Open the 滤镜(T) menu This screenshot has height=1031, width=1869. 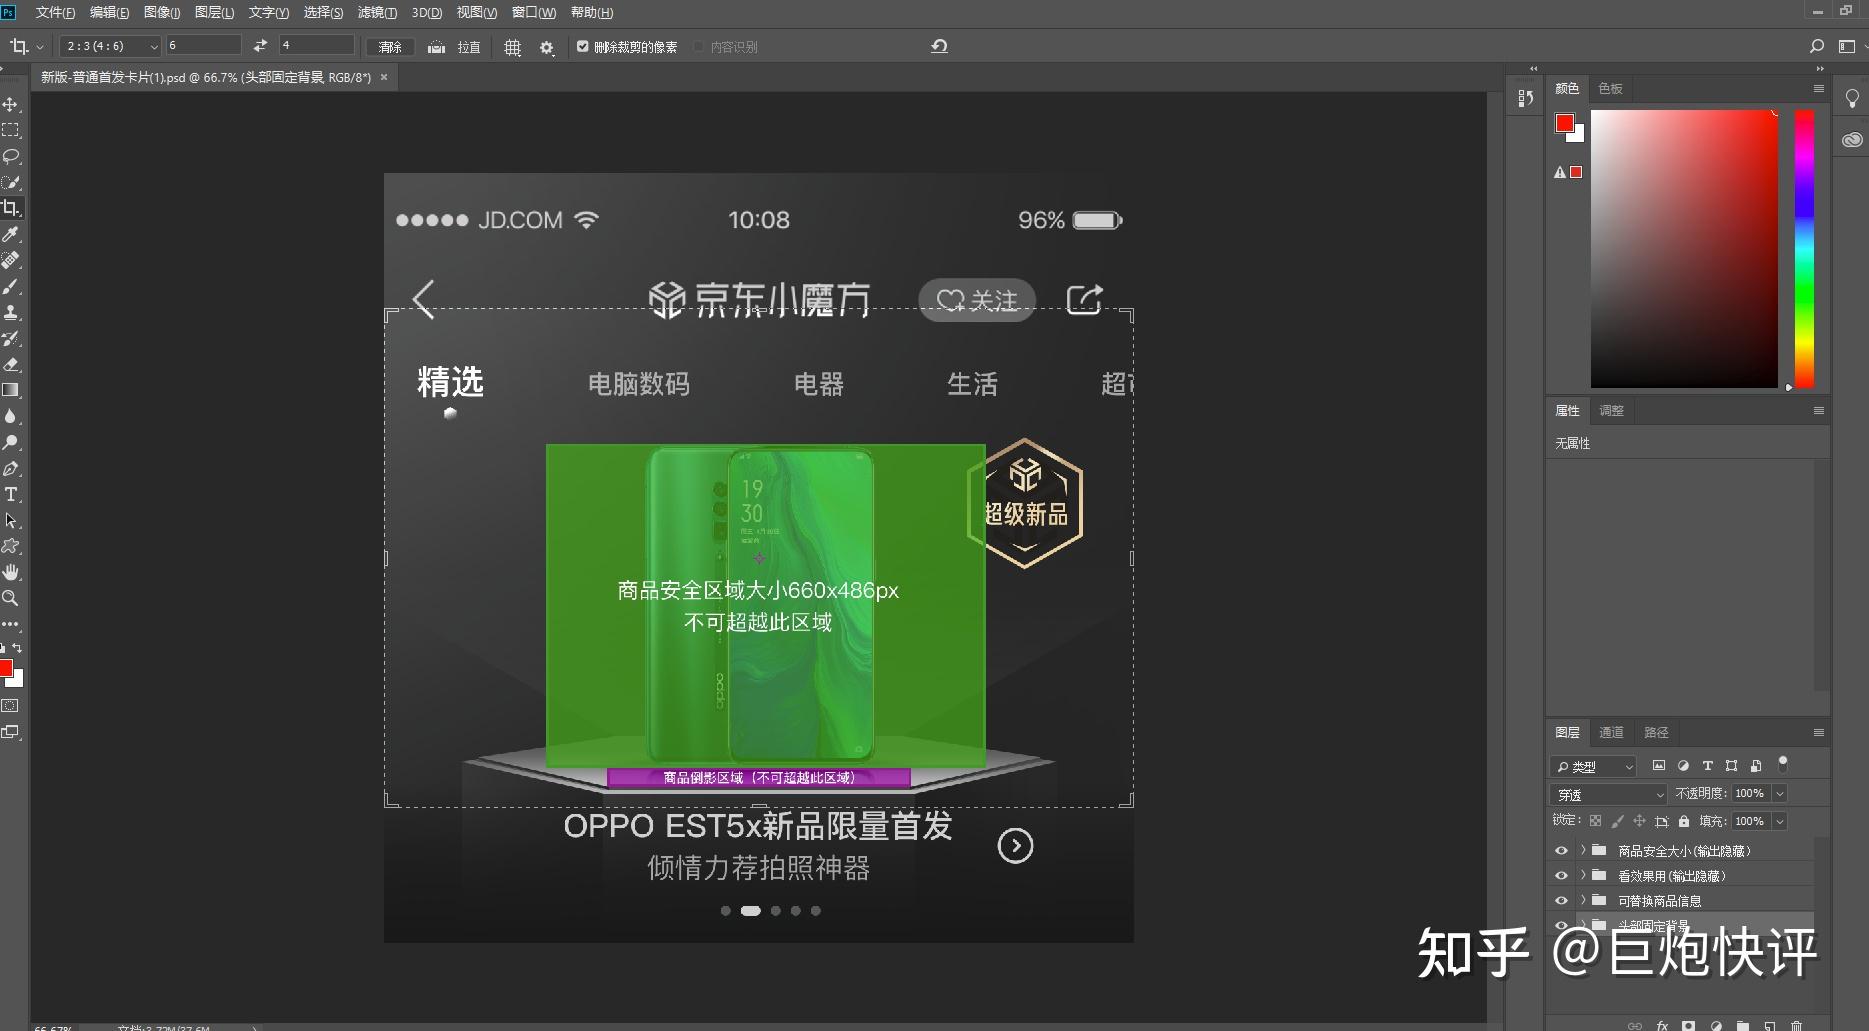(x=377, y=12)
